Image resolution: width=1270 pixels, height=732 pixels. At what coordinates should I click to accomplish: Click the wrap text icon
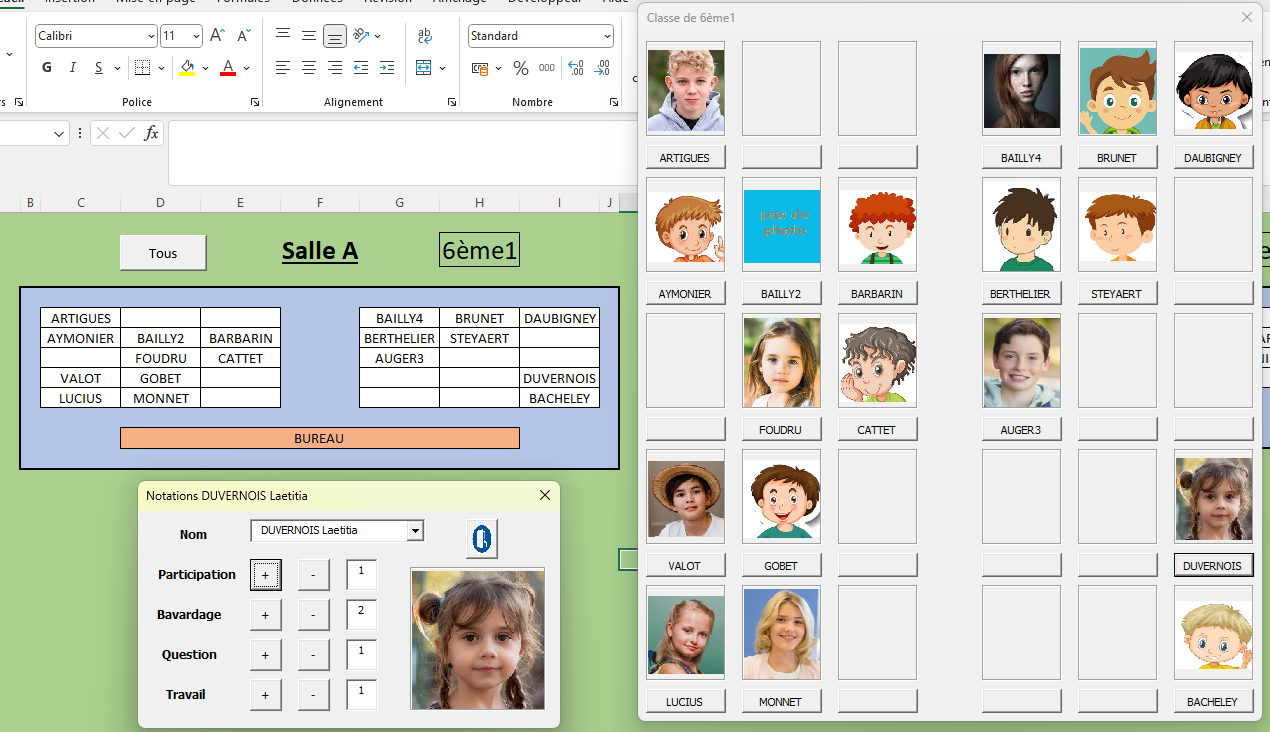(x=425, y=36)
